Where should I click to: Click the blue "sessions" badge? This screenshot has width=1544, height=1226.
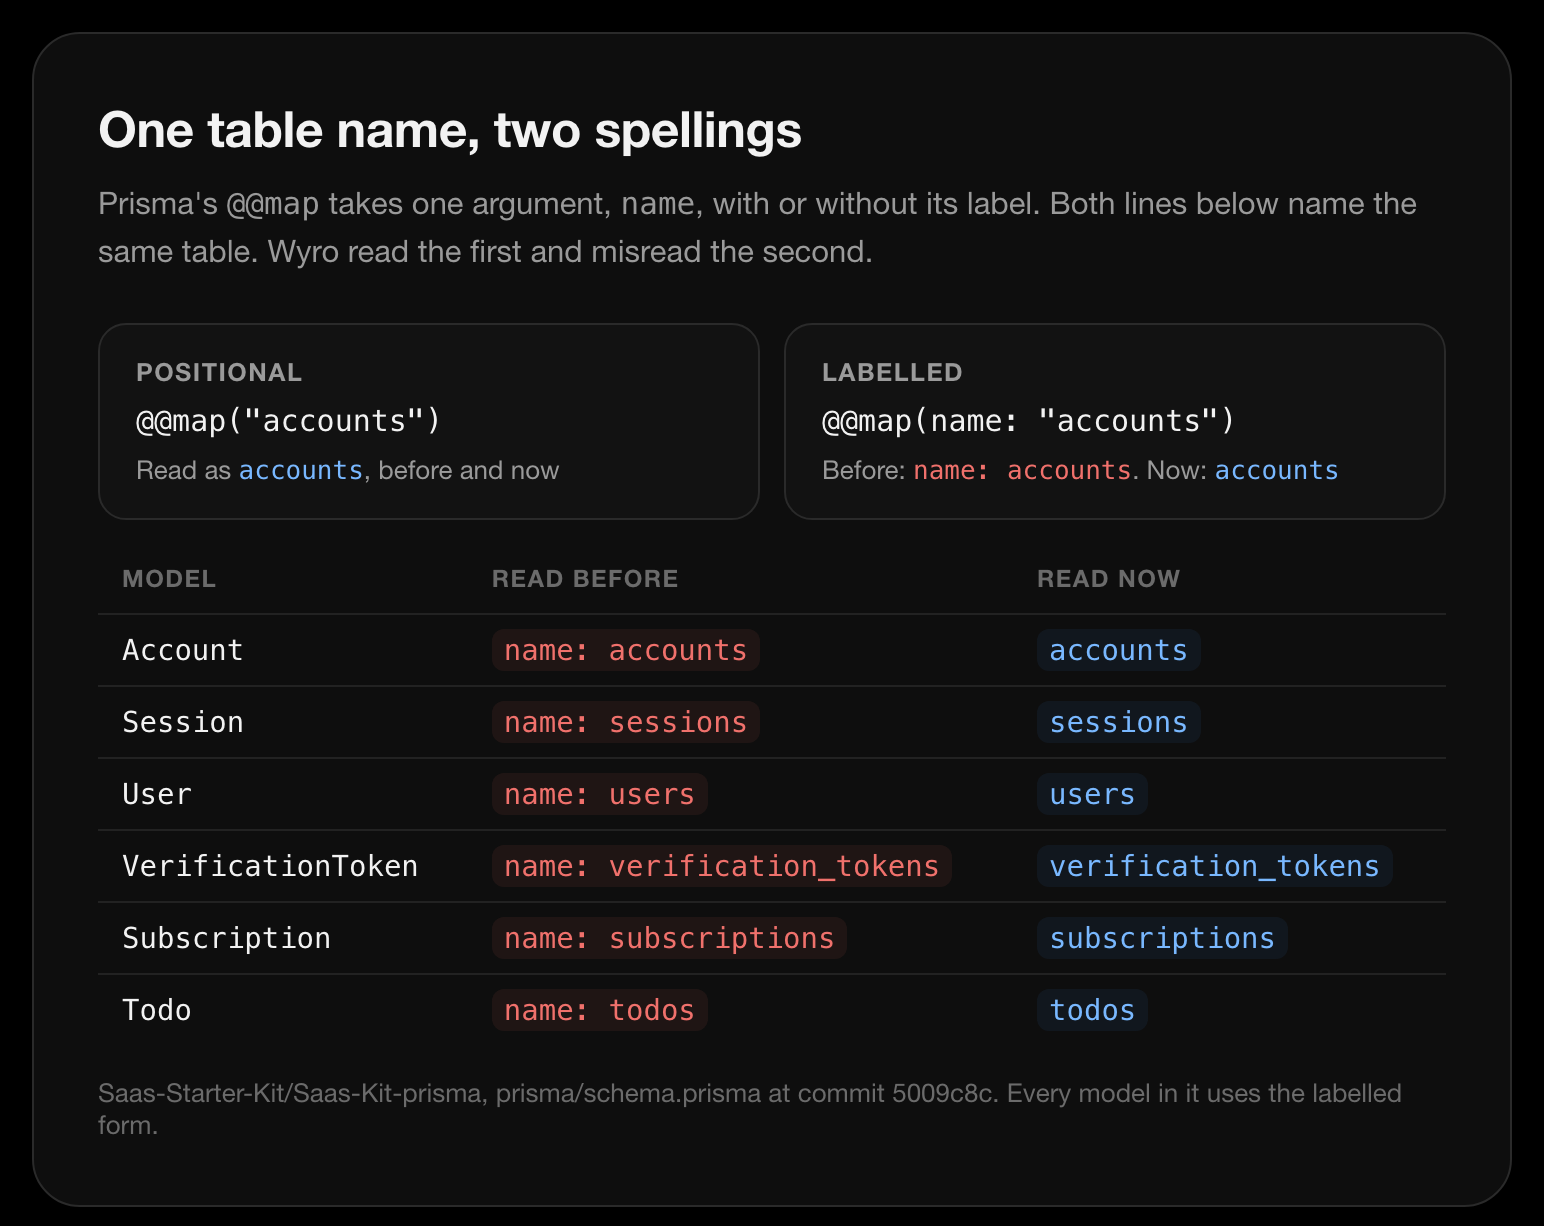pos(1119,722)
